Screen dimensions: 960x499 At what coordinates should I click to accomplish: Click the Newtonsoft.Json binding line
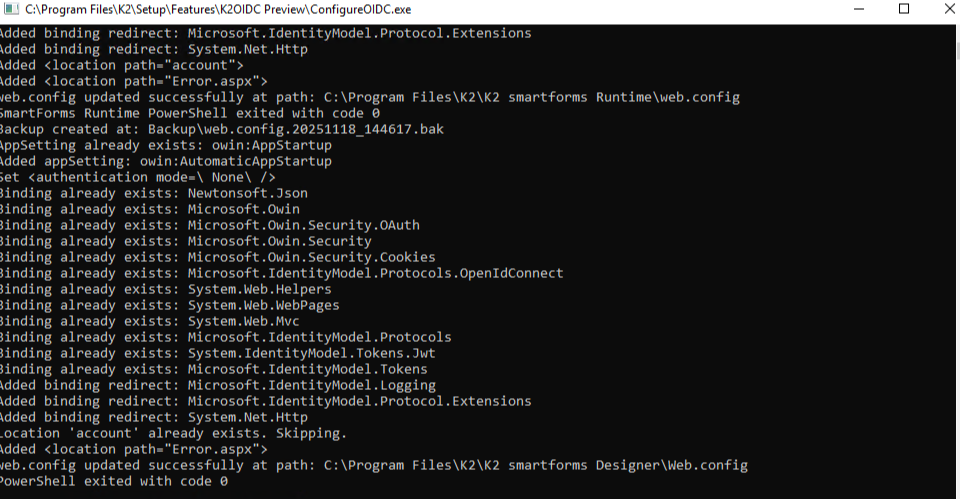click(x=153, y=193)
